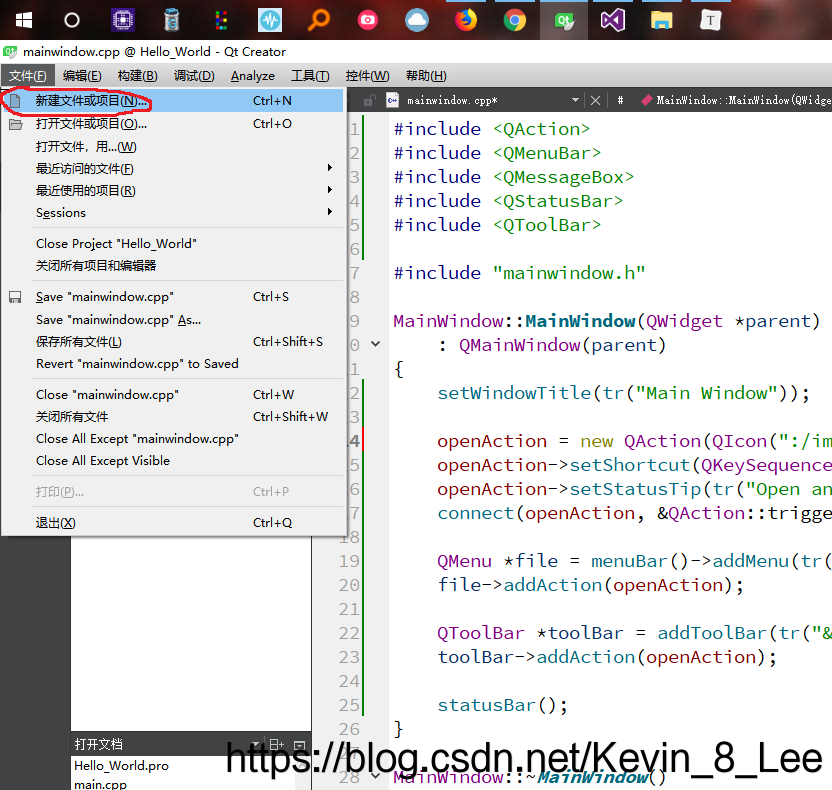Click the # line/column indicator in editor toolbar
832x790 pixels.
[x=620, y=100]
